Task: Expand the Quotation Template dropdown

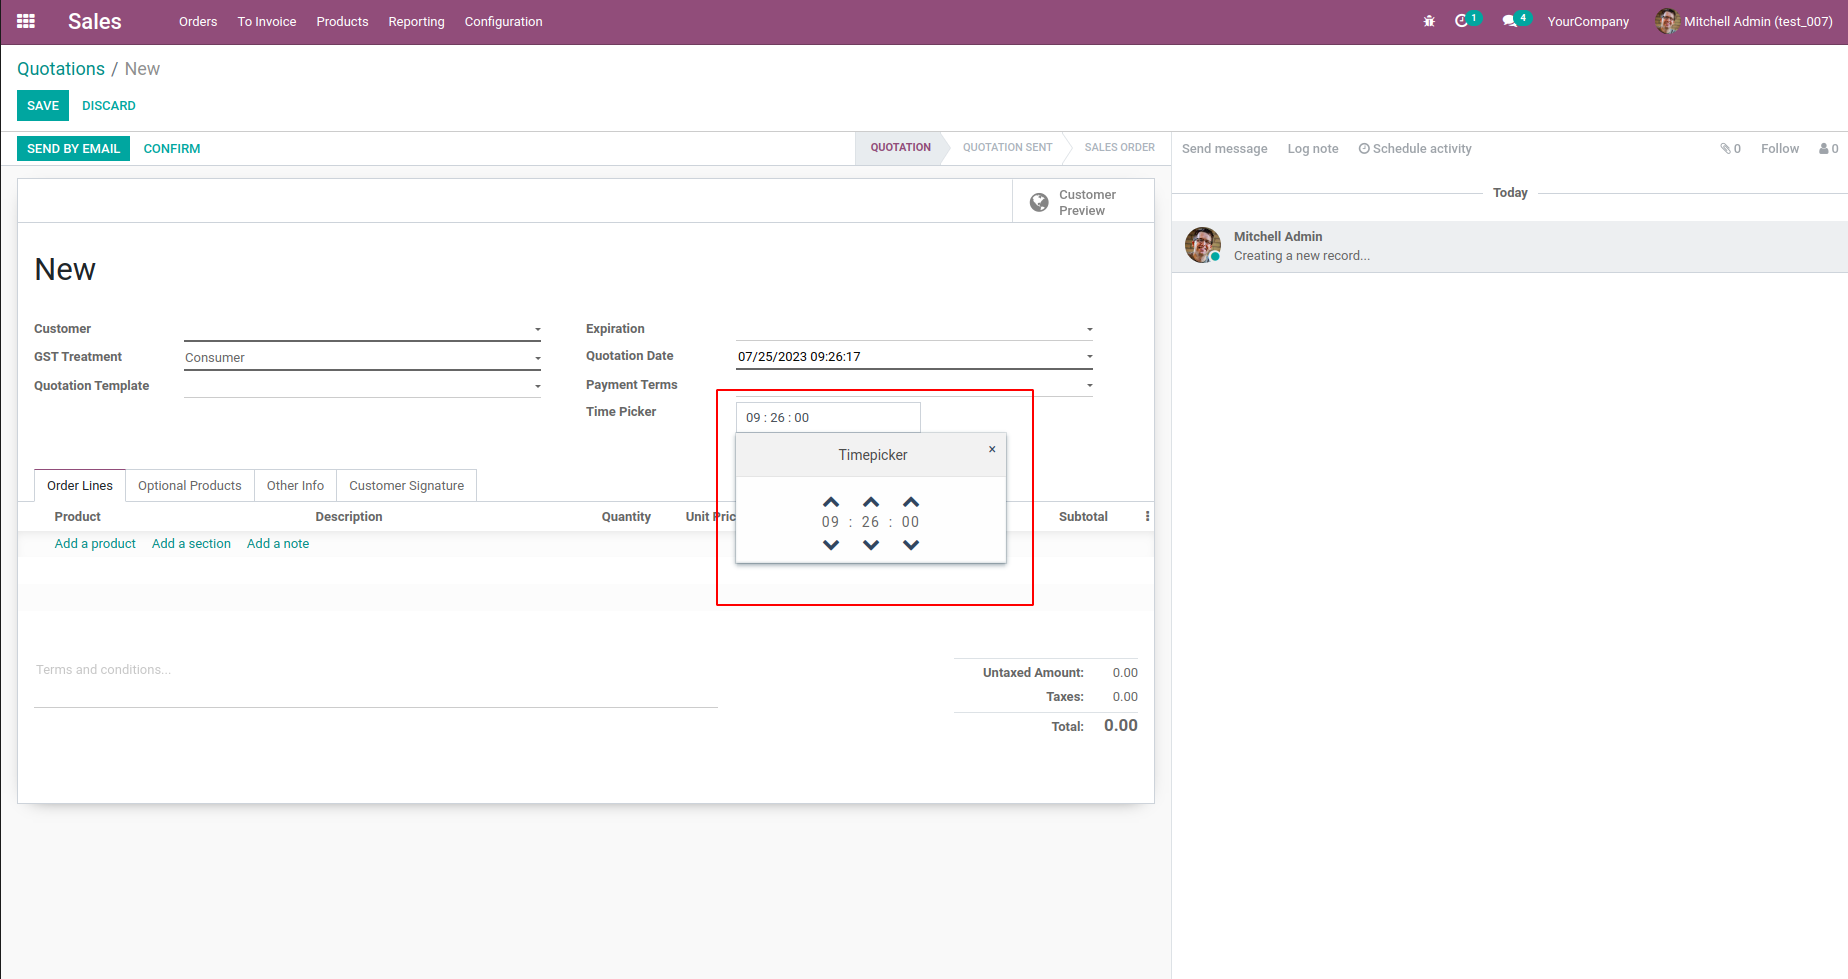Action: pos(538,386)
